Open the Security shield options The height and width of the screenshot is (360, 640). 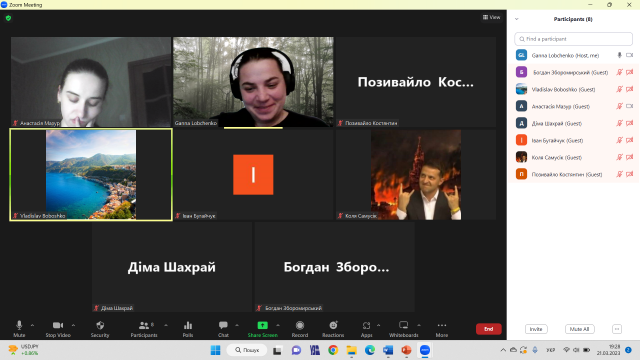[100, 329]
